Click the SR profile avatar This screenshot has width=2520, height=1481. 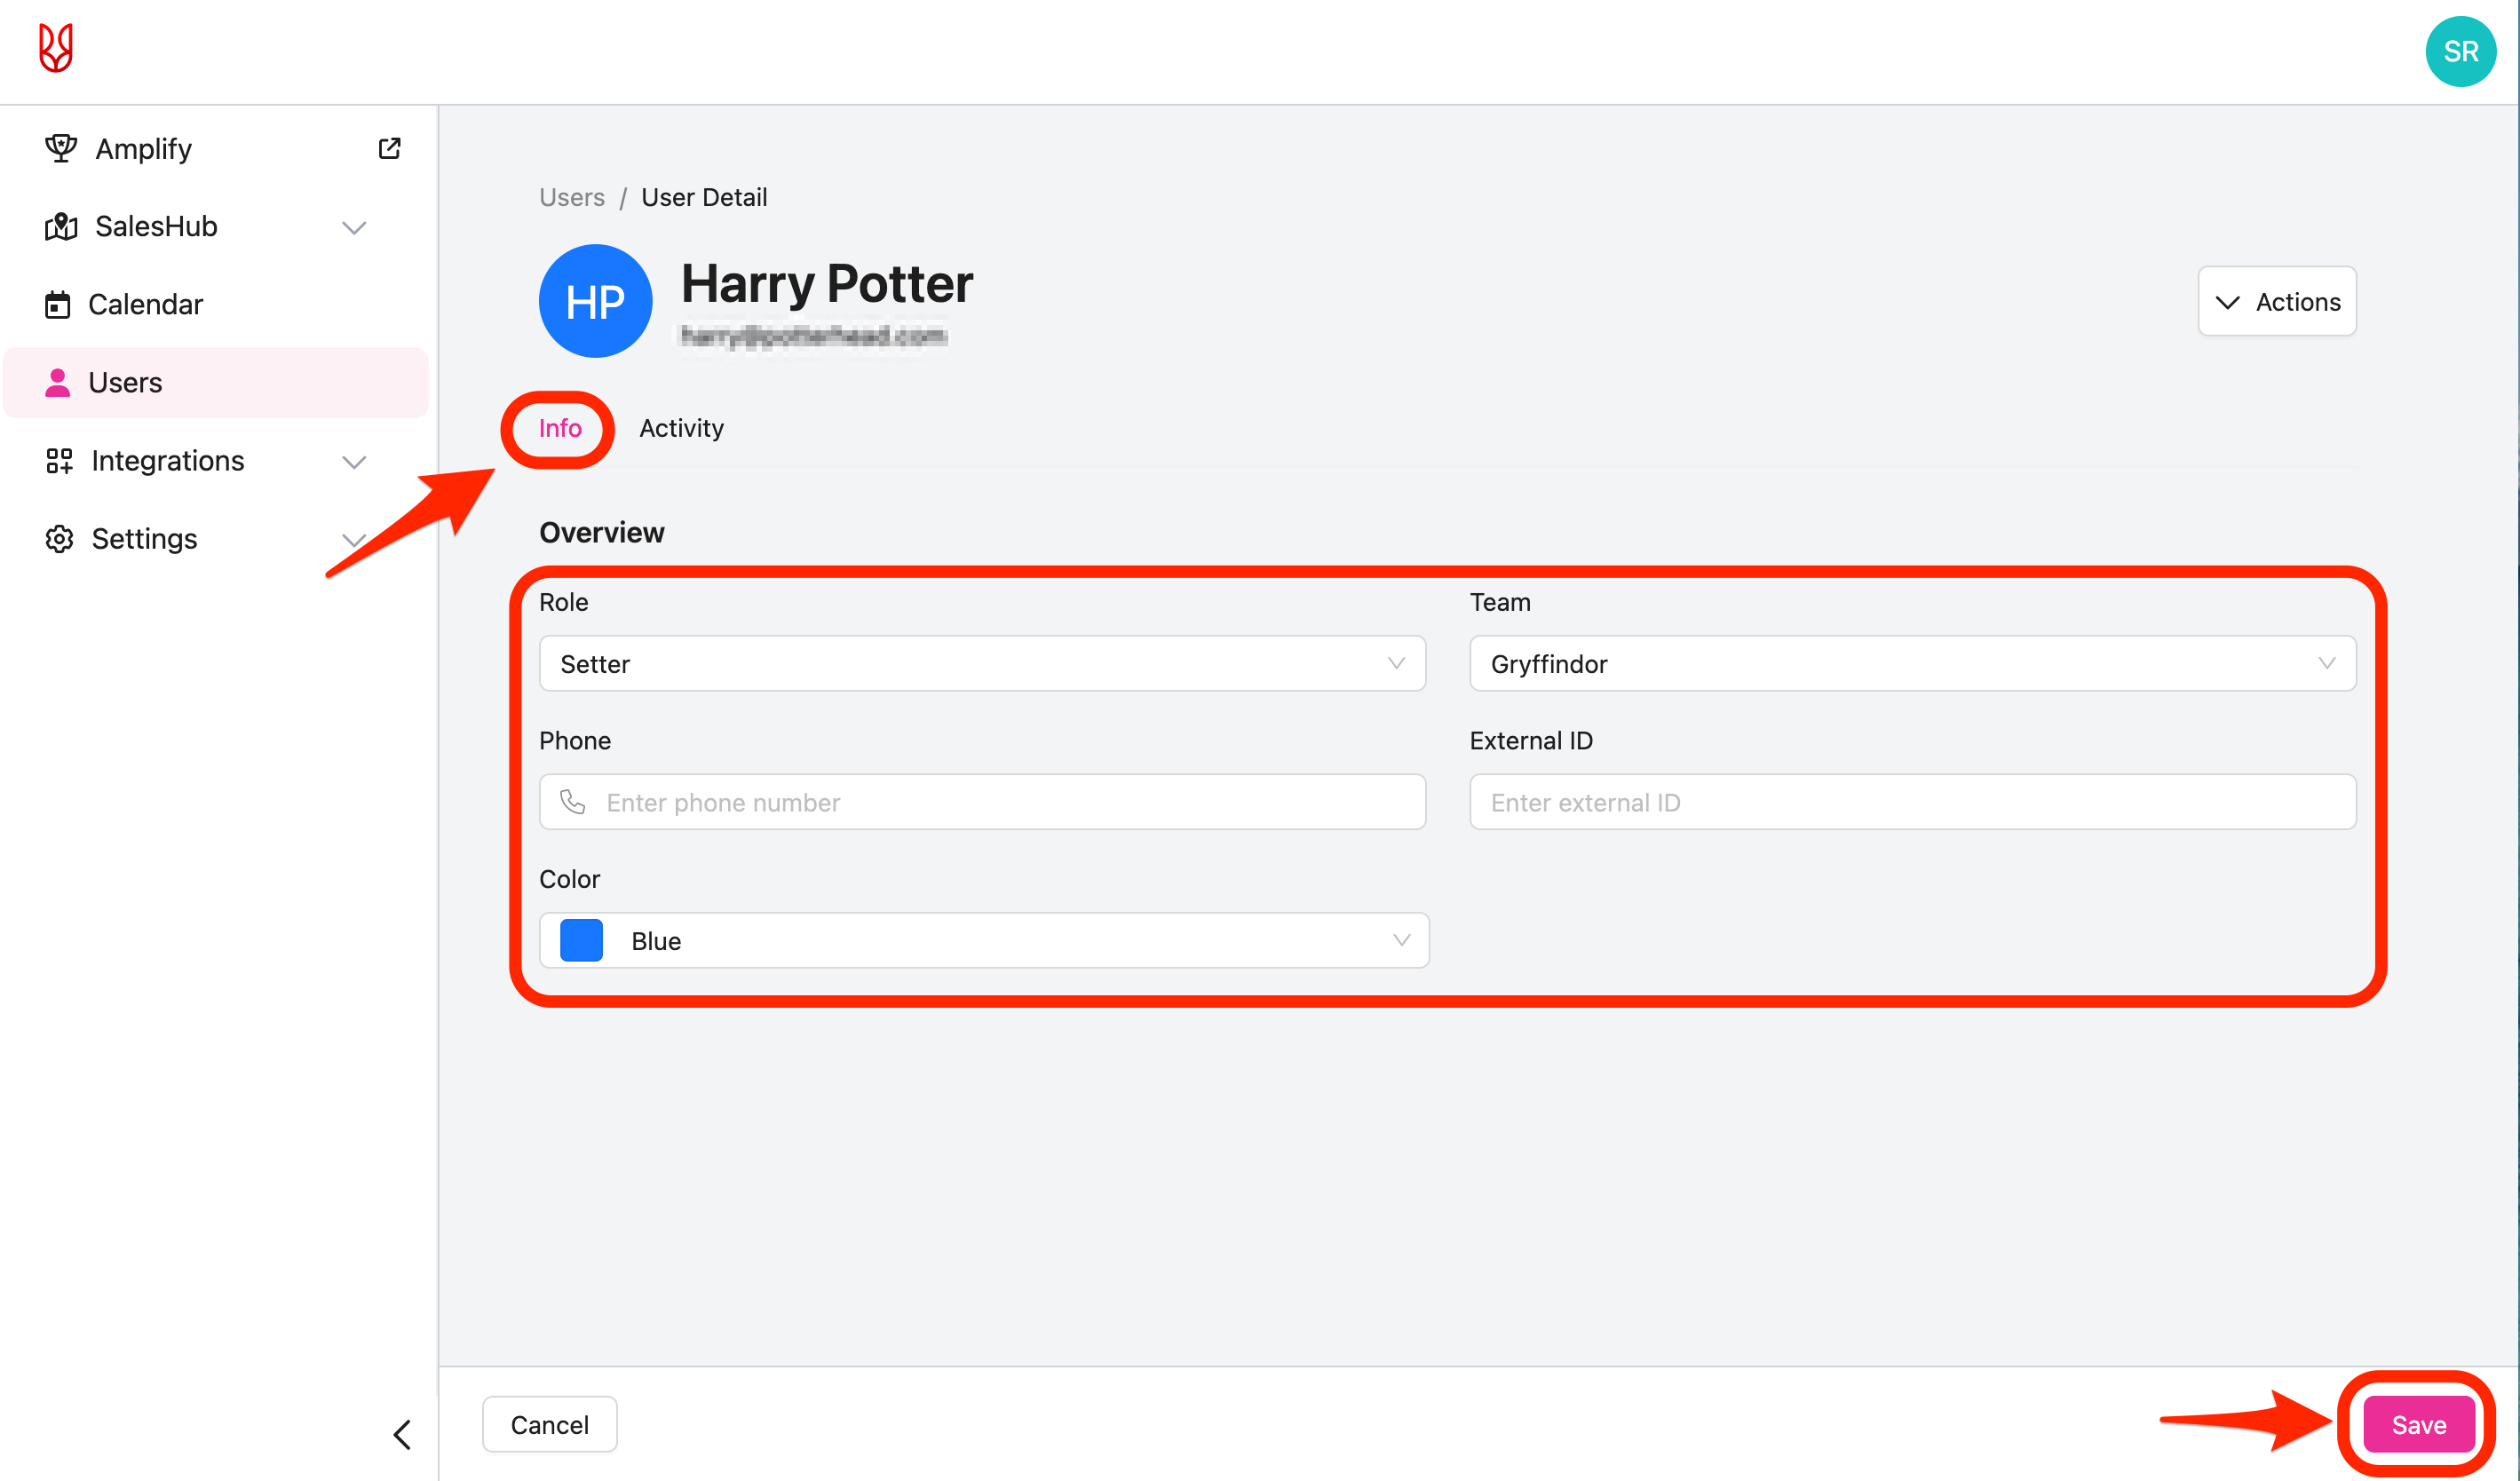coord(2460,52)
